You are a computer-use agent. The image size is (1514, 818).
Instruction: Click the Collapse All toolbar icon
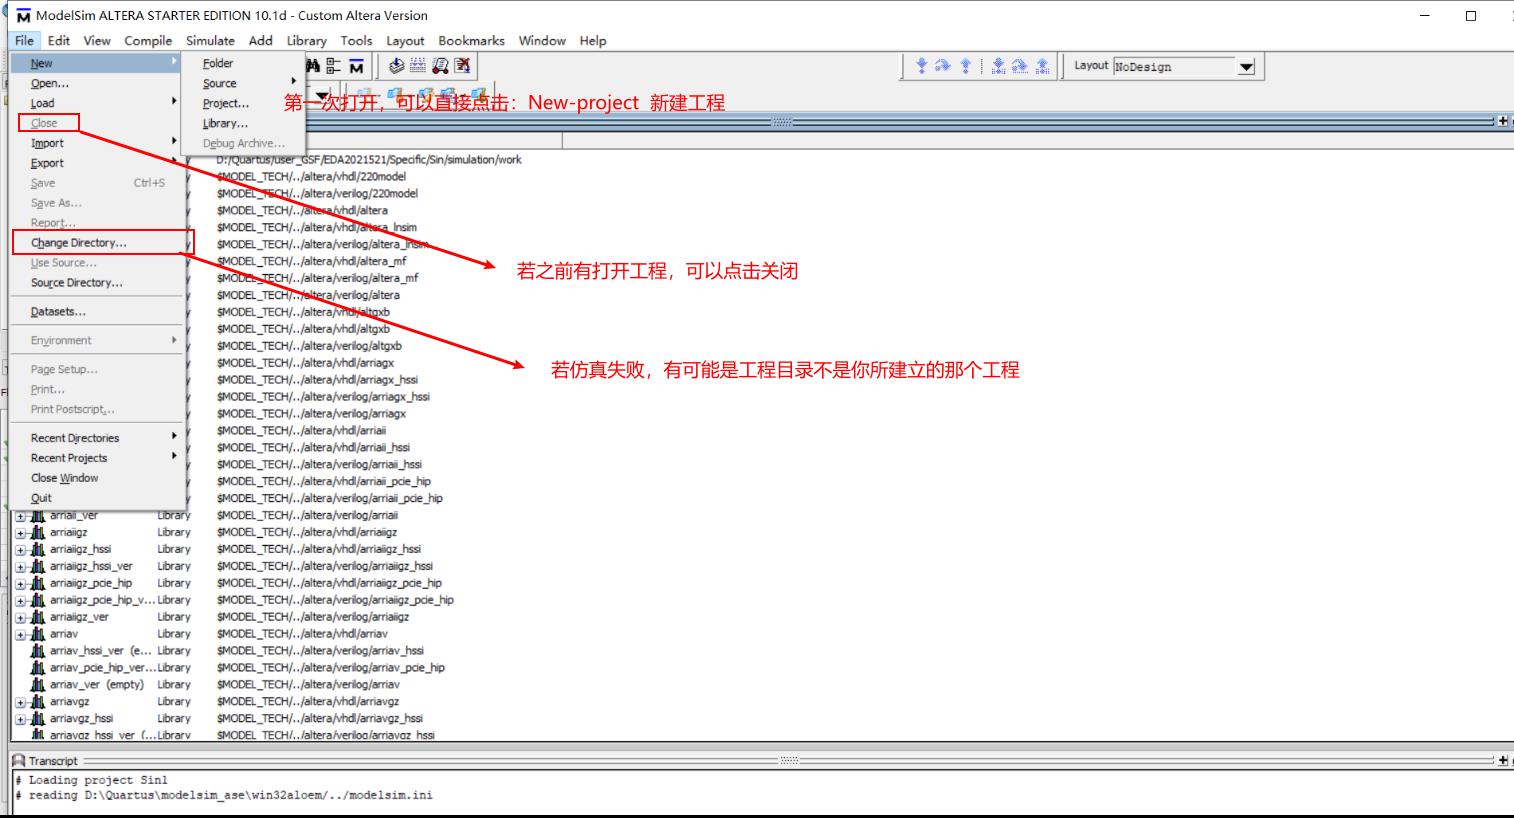333,66
